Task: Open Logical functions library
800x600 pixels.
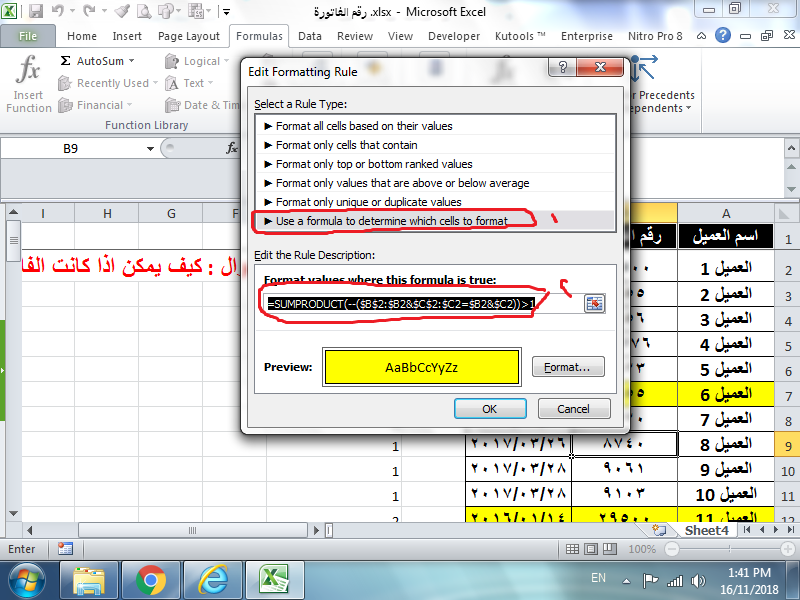Action: pyautogui.click(x=197, y=61)
